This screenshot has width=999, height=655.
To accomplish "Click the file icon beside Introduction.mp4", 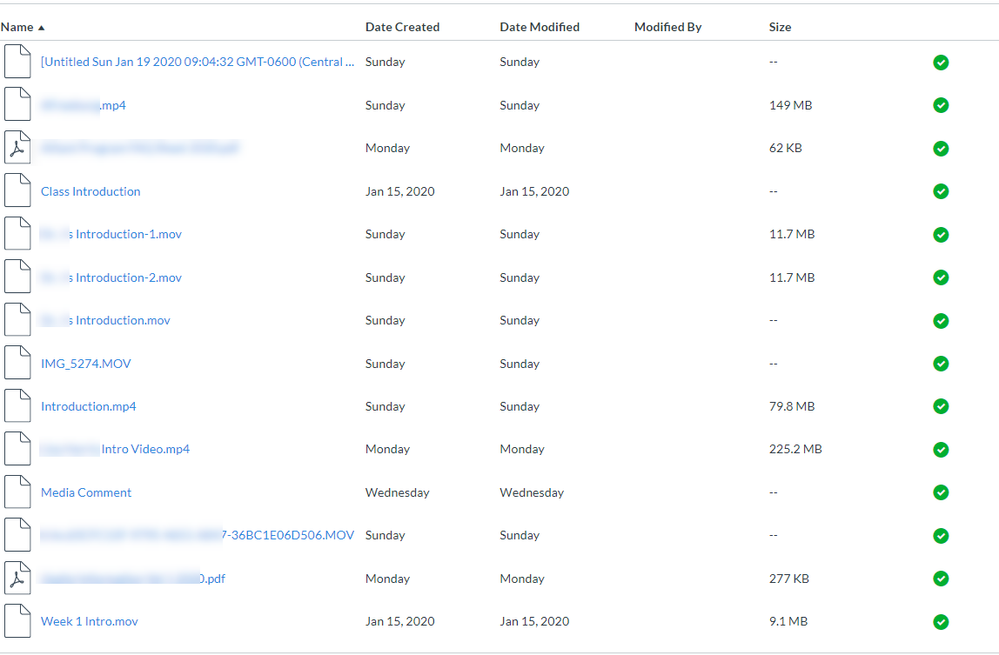I will (17, 406).
